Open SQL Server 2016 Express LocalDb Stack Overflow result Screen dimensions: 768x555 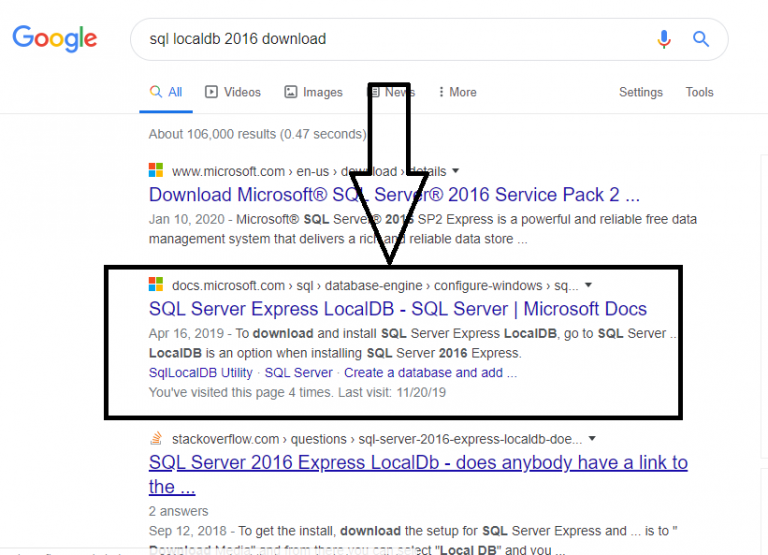418,474
